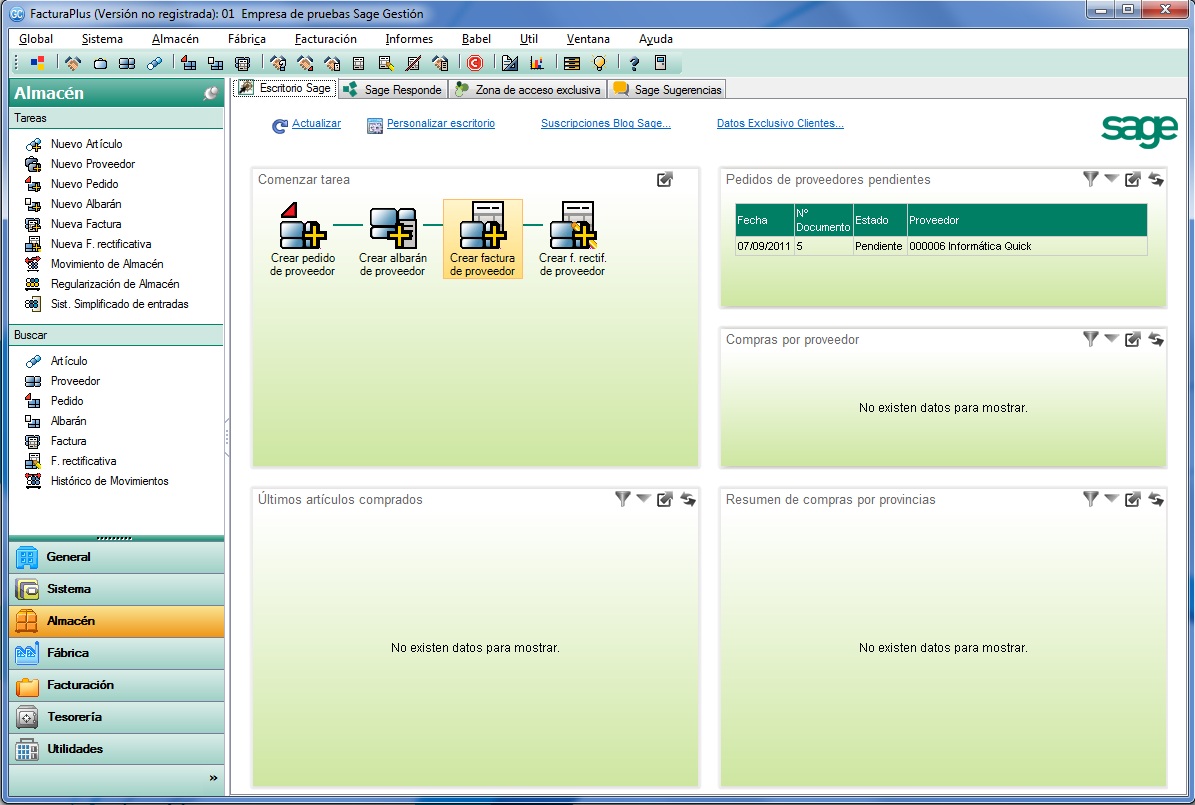Click filter funnel in Resumen de compras por provincias
The height and width of the screenshot is (805, 1195).
pos(1091,499)
